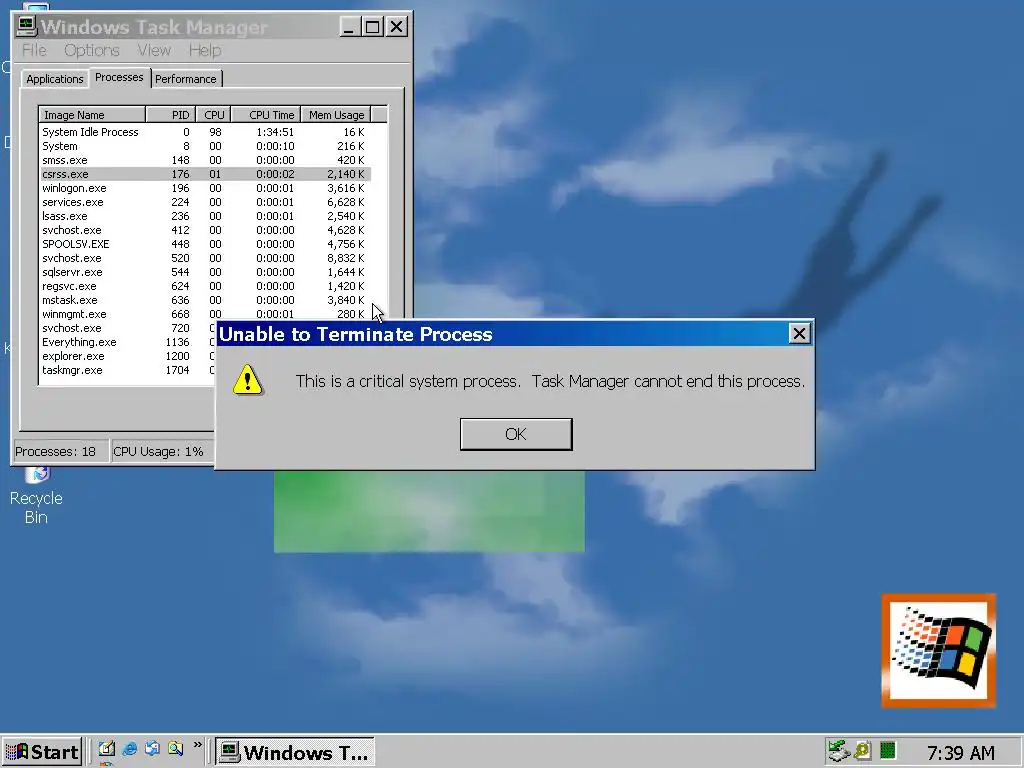1024x768 pixels.
Task: Close the Unable to Terminate Process dialog
Action: (x=799, y=334)
